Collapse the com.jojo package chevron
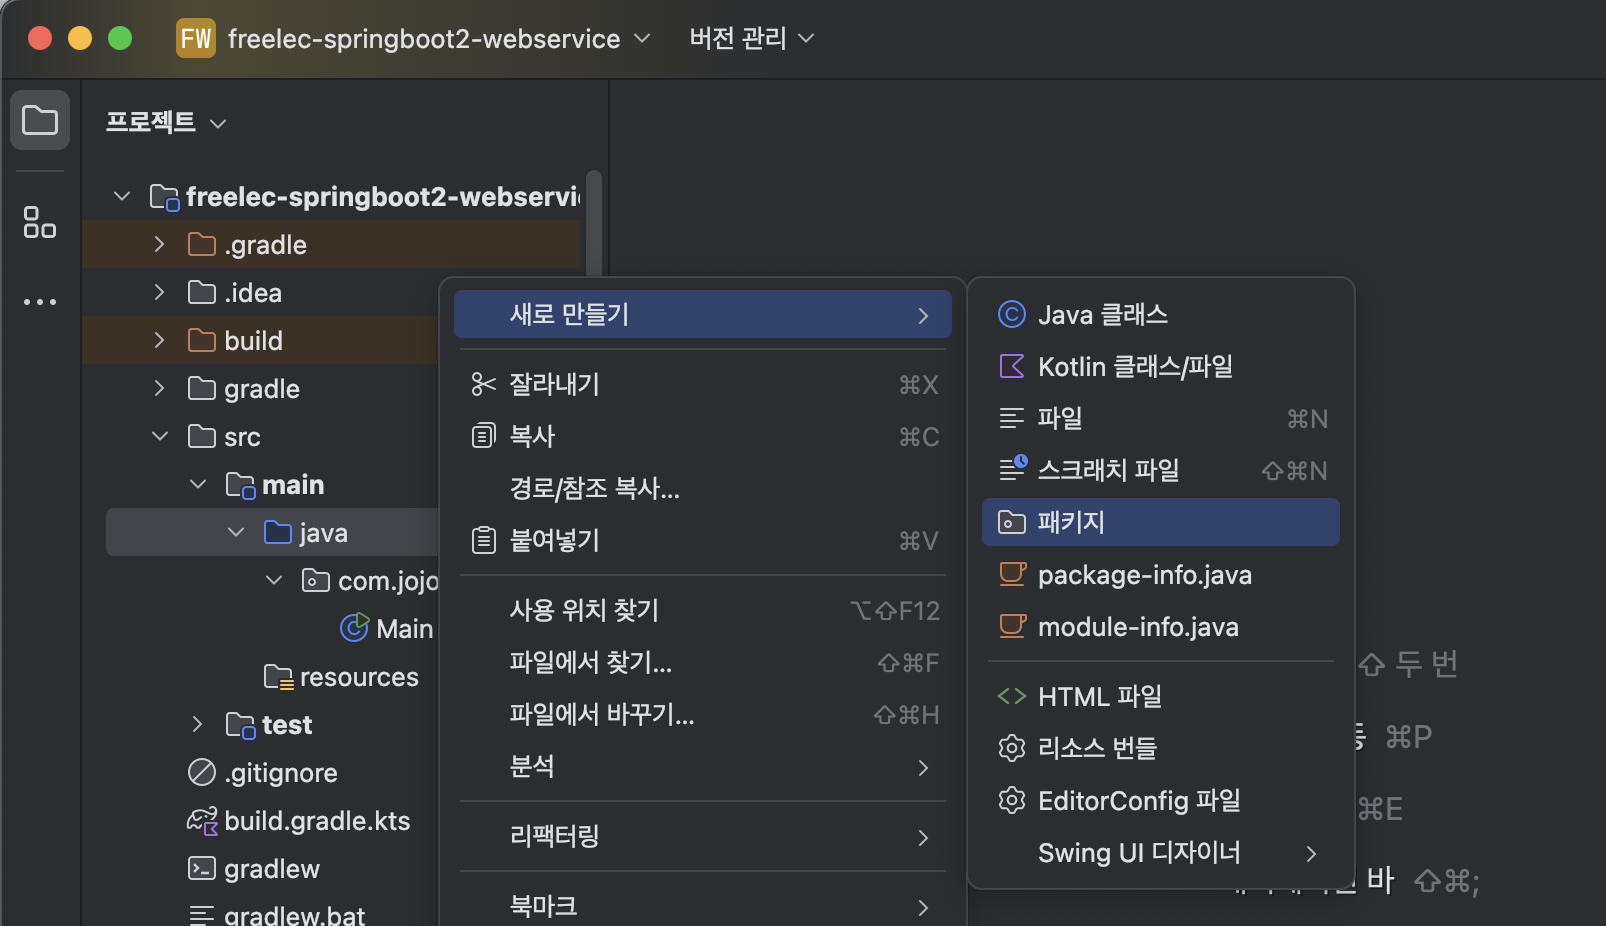The height and width of the screenshot is (926, 1606). tap(274, 580)
